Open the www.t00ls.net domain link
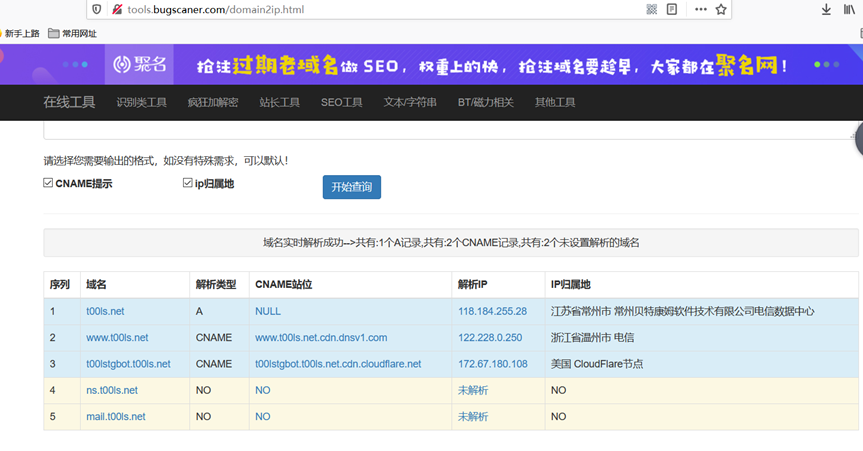Screen dimensions: 863x451 [117, 338]
